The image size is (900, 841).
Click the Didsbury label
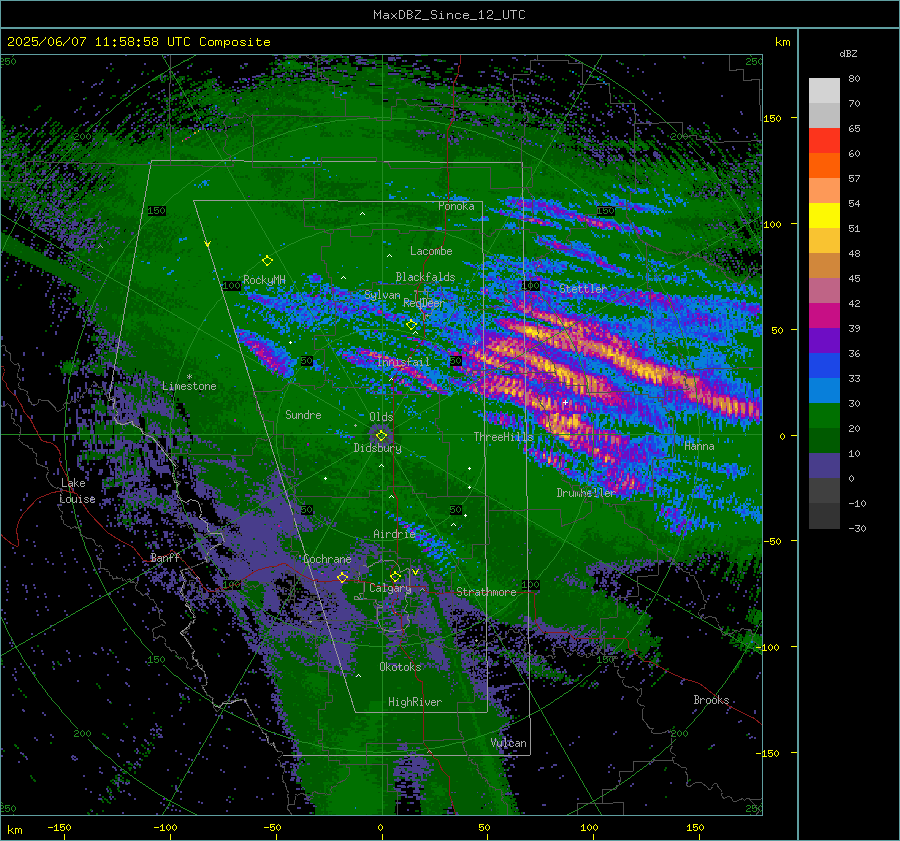click(377, 448)
